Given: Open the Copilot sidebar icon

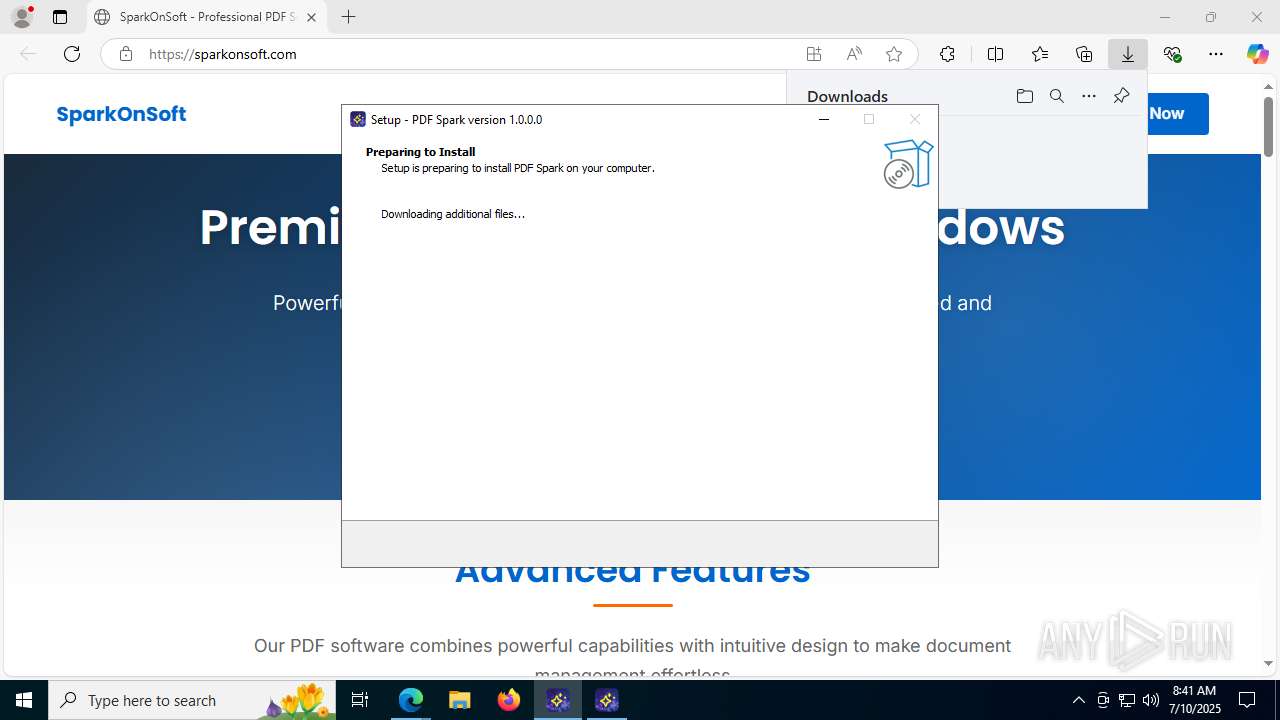Looking at the screenshot, I should coord(1258,54).
